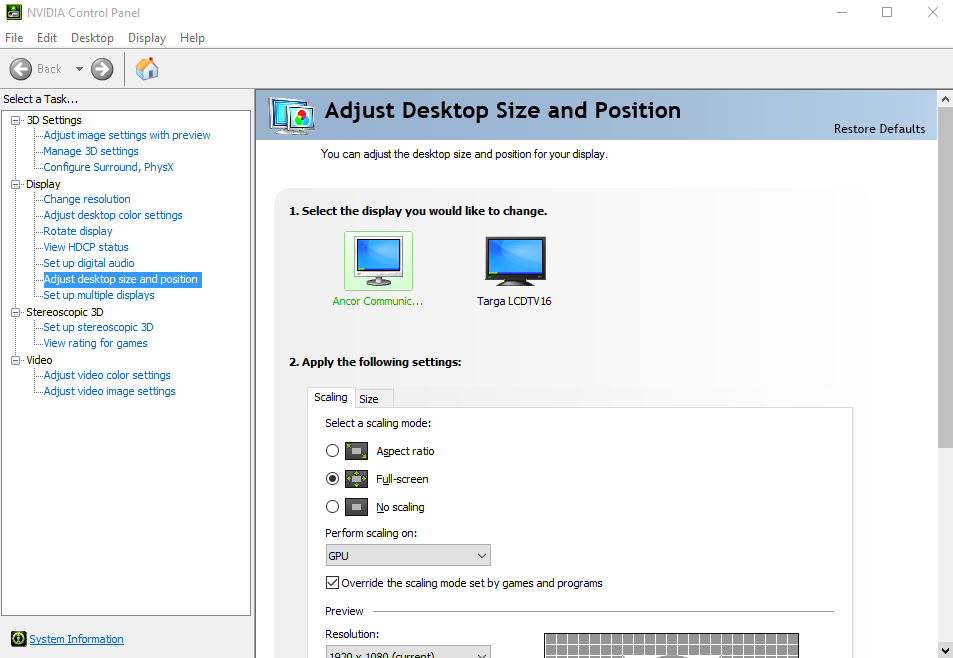The height and width of the screenshot is (658, 953).
Task: Toggle Override the scaling mode checkbox
Action: (x=332, y=583)
